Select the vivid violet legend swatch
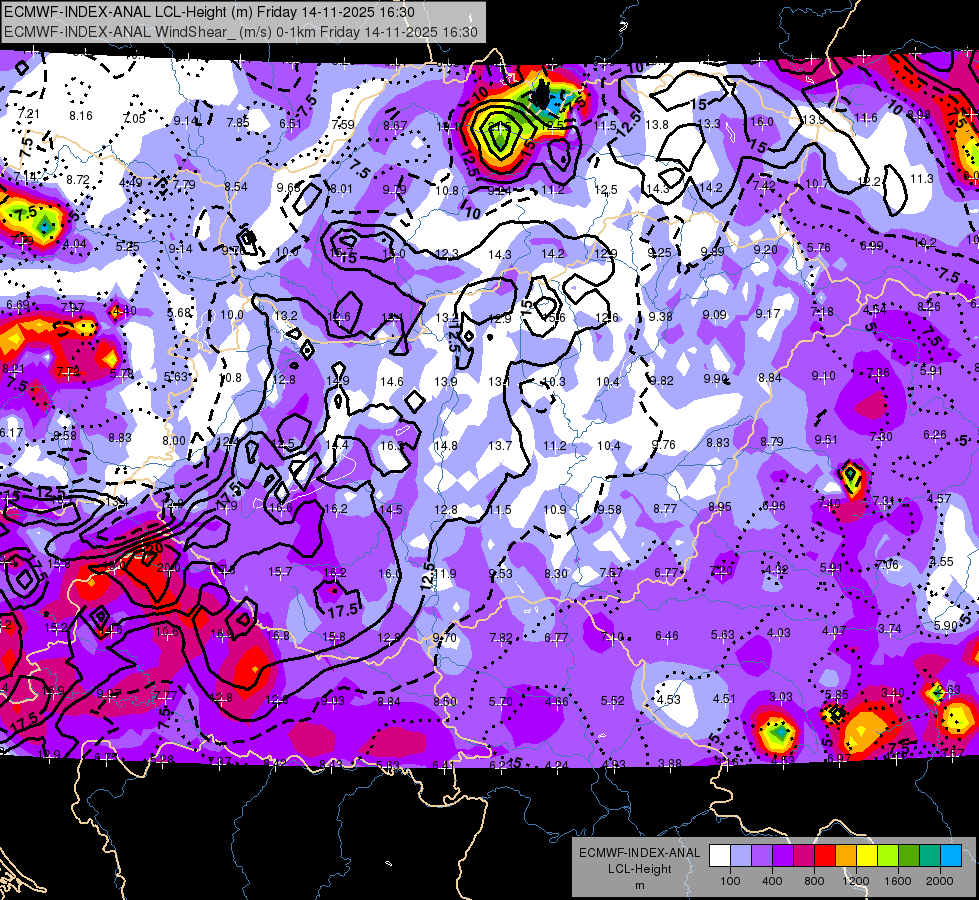 click(x=783, y=856)
